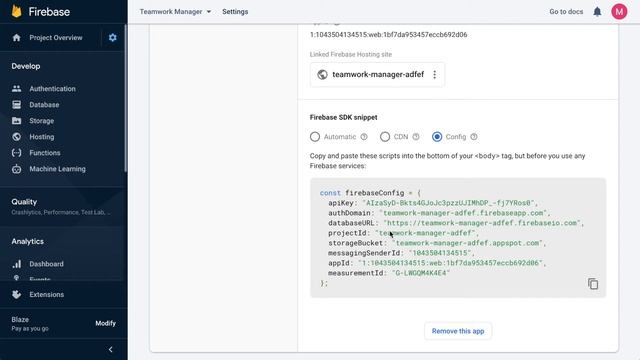Open teamwork-manager-adfef hosting site
640x360 pixels.
[378, 74]
